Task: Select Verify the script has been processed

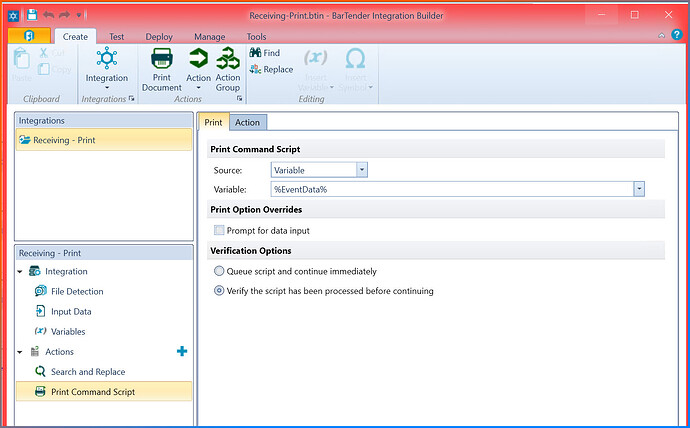Action: point(219,291)
